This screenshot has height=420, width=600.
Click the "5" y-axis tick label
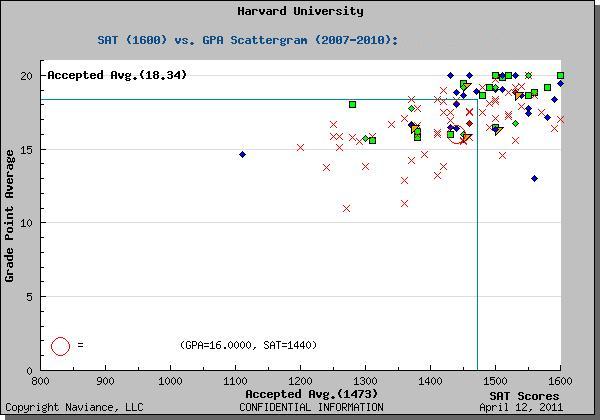(29, 297)
